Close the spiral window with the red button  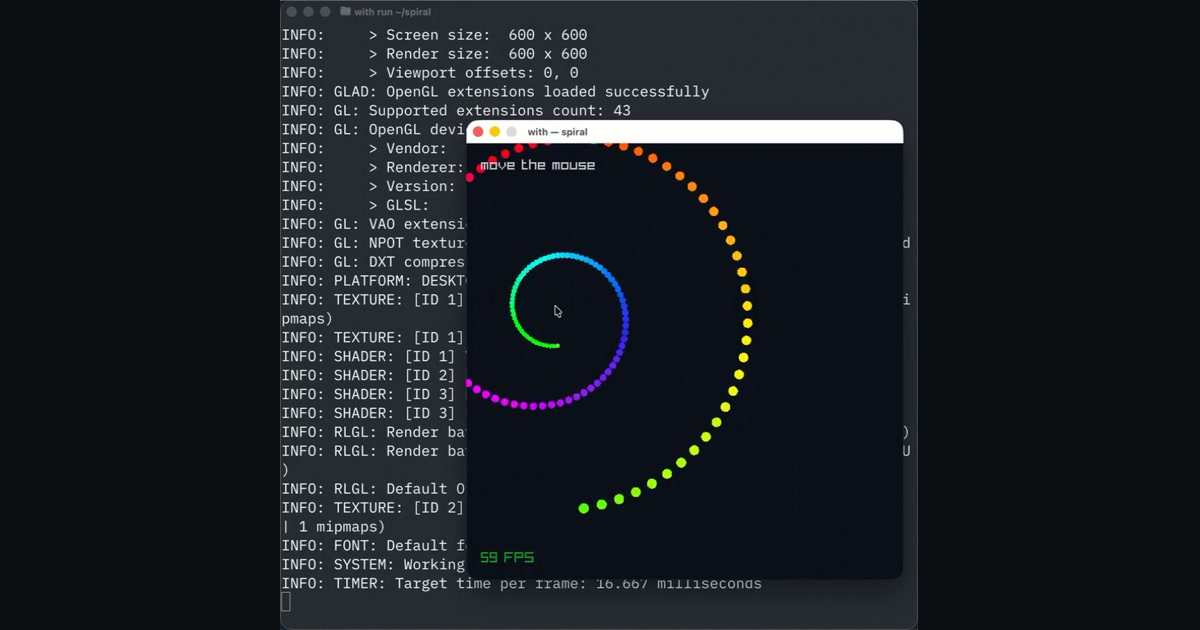coord(478,132)
